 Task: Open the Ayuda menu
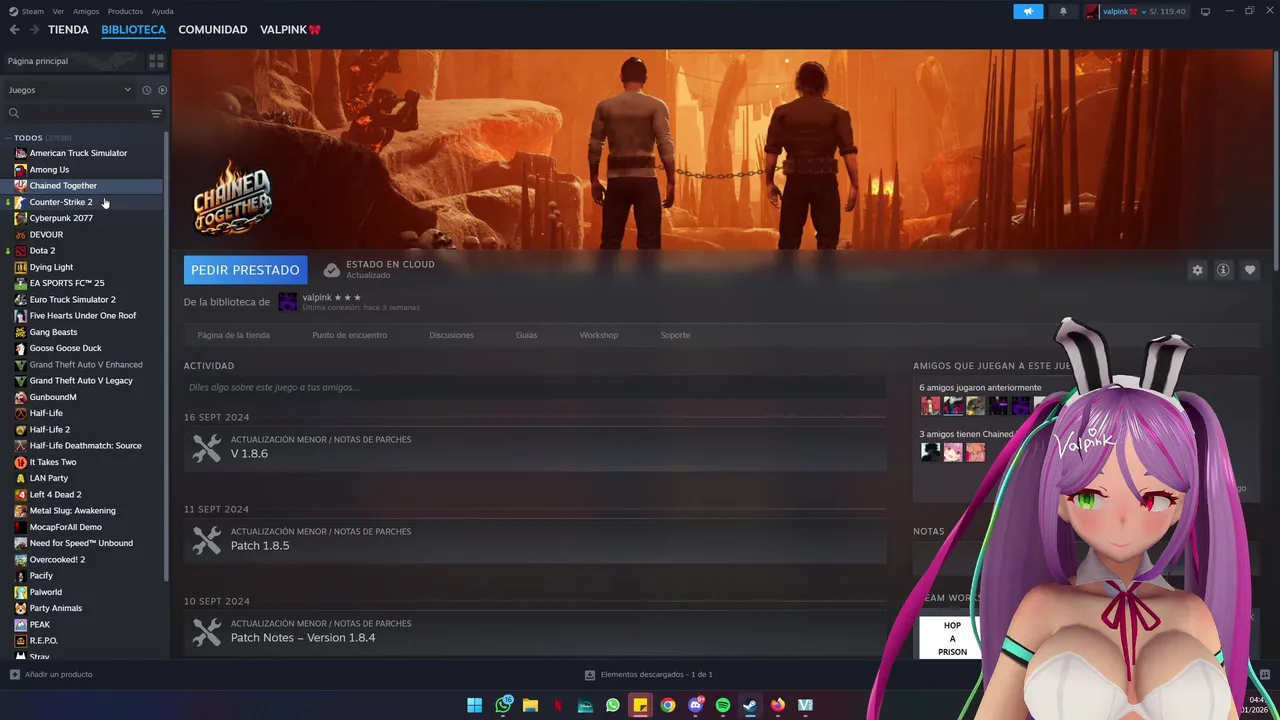(x=162, y=11)
